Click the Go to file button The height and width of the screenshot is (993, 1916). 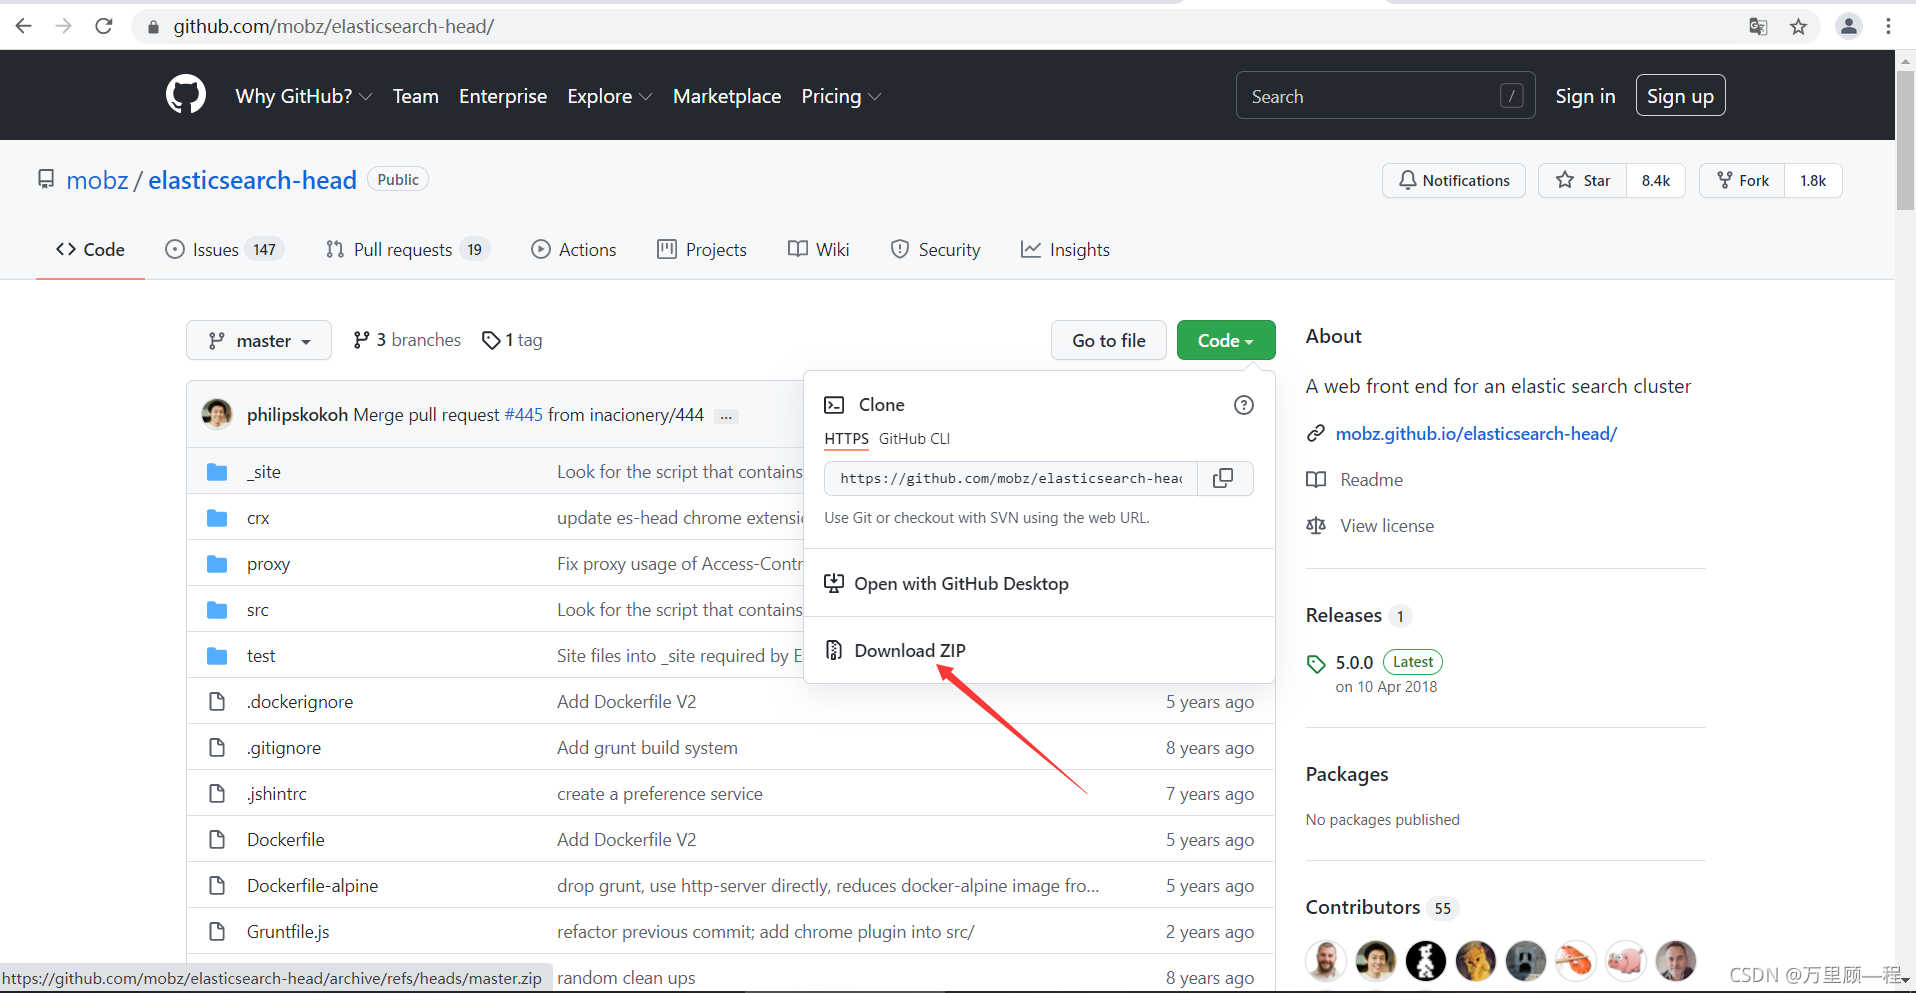point(1109,341)
